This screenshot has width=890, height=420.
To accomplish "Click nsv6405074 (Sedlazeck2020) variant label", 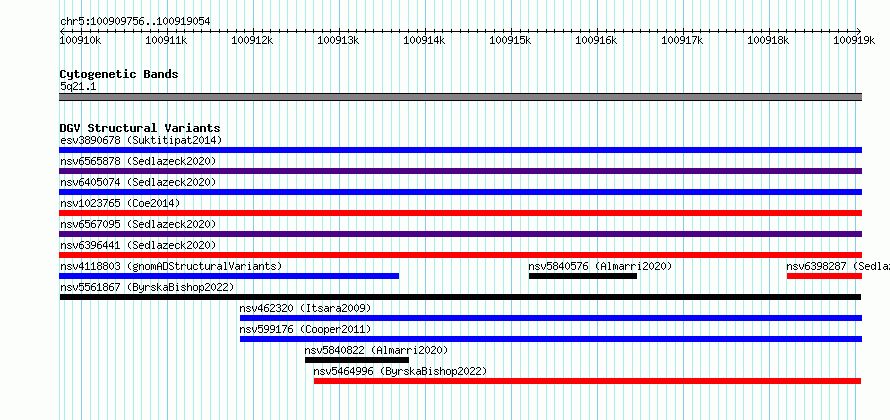I will tap(138, 182).
